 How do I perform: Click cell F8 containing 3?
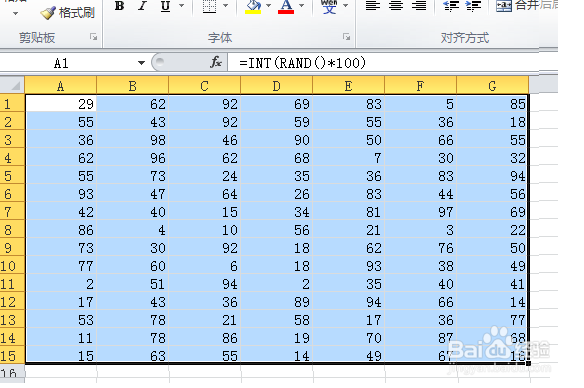pos(420,230)
